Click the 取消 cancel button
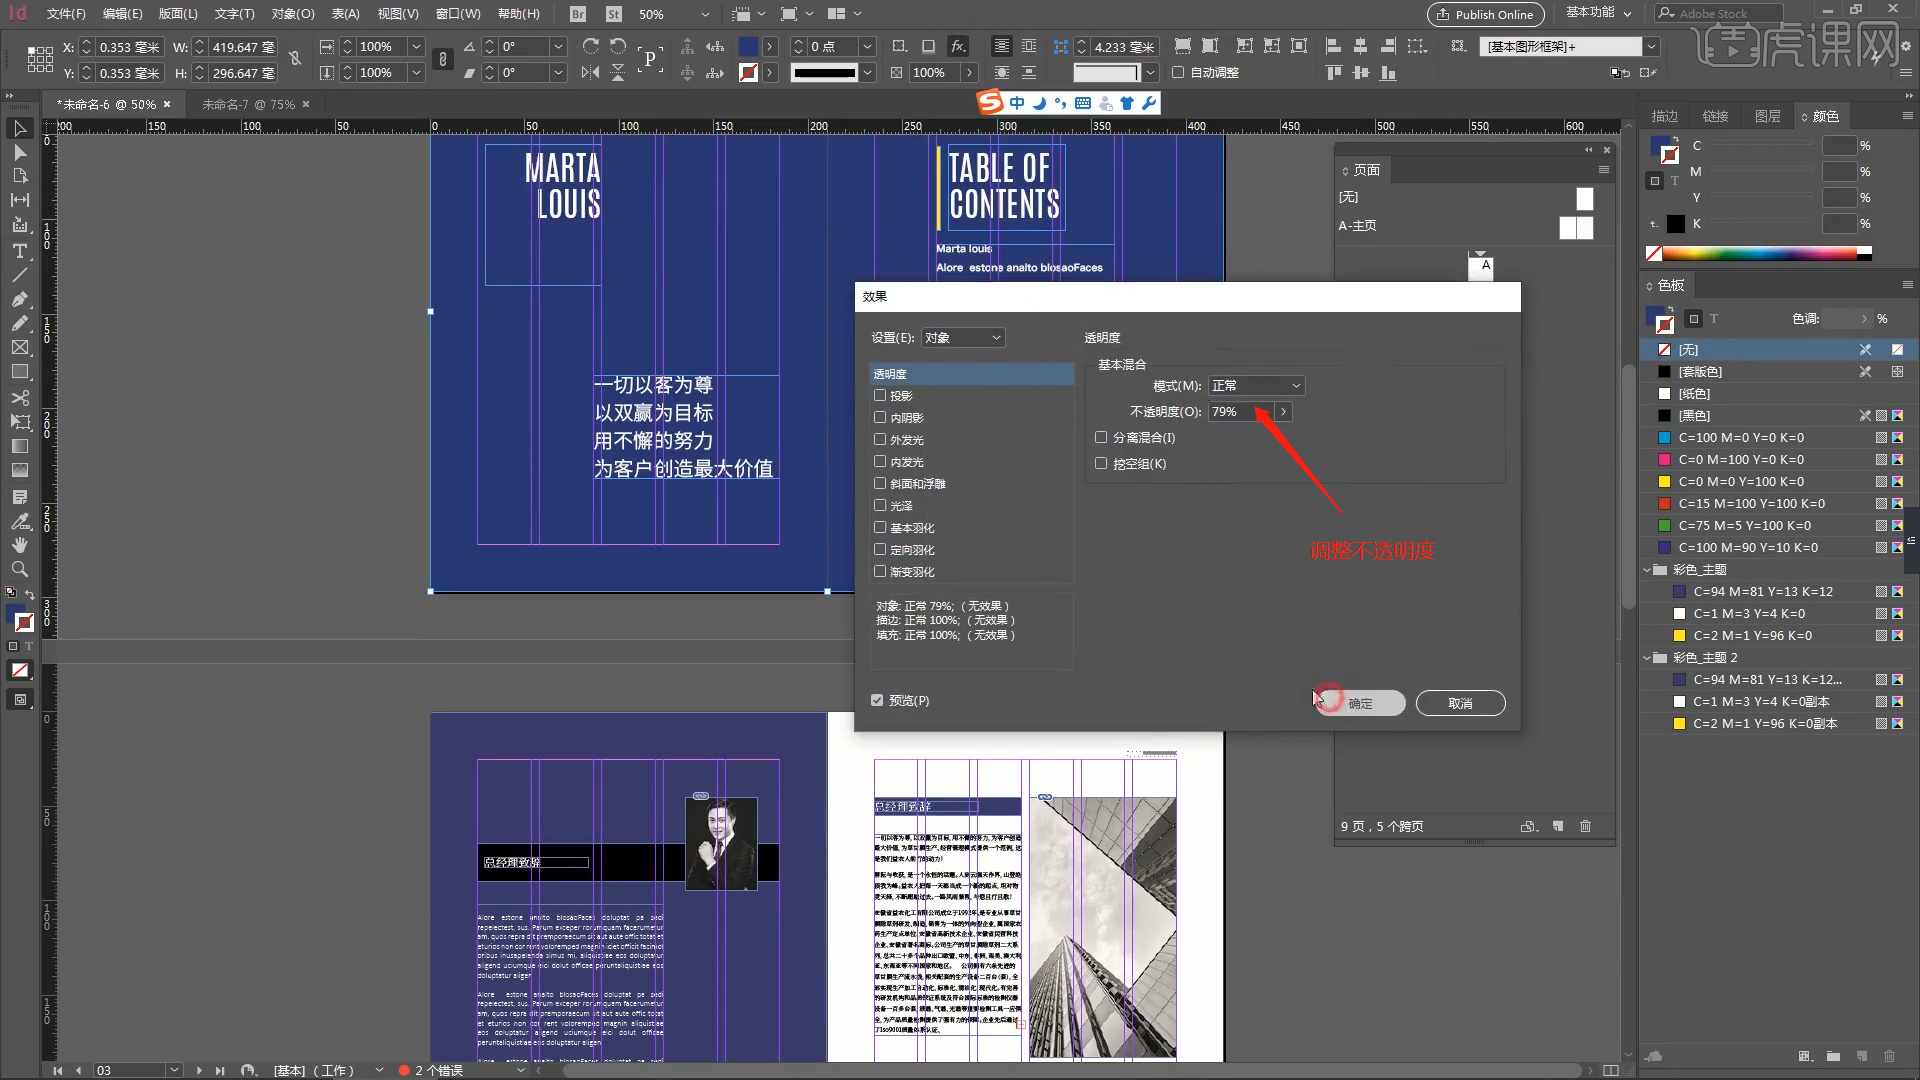Screen dimensions: 1920x1080 pos(1460,703)
